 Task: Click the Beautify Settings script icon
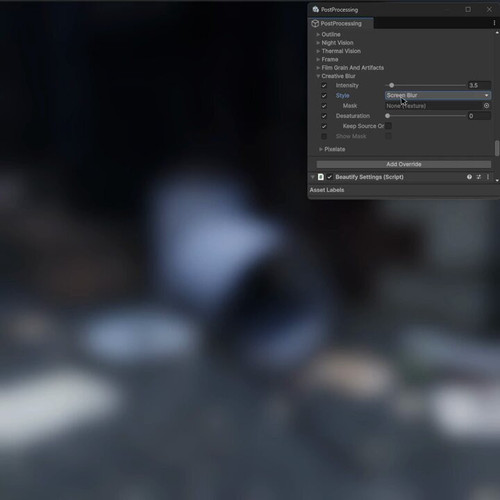(321, 177)
